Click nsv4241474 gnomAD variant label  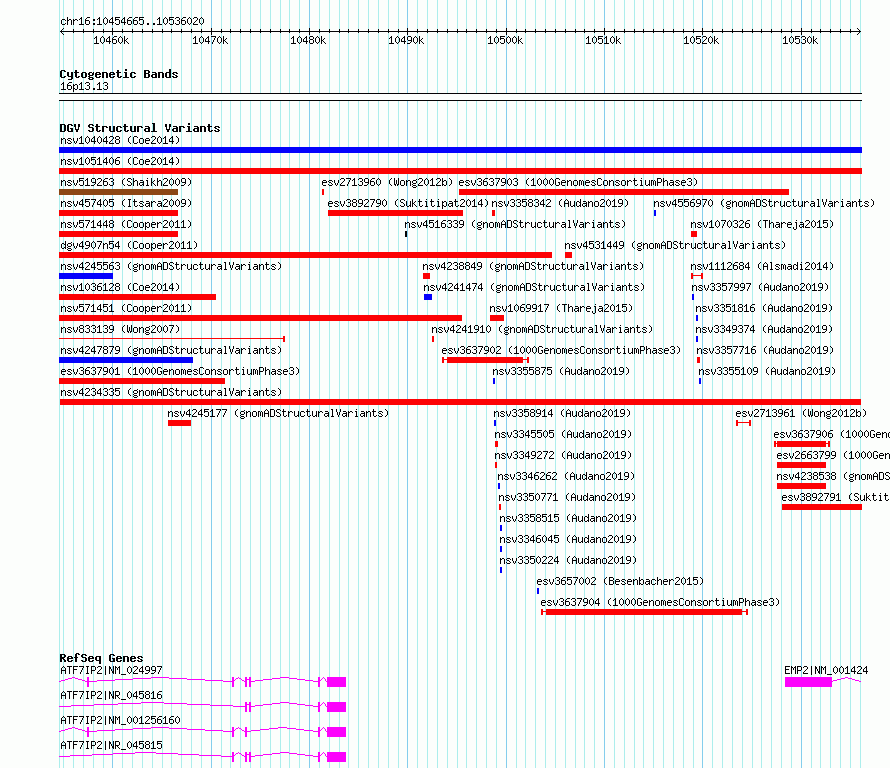(x=534, y=287)
